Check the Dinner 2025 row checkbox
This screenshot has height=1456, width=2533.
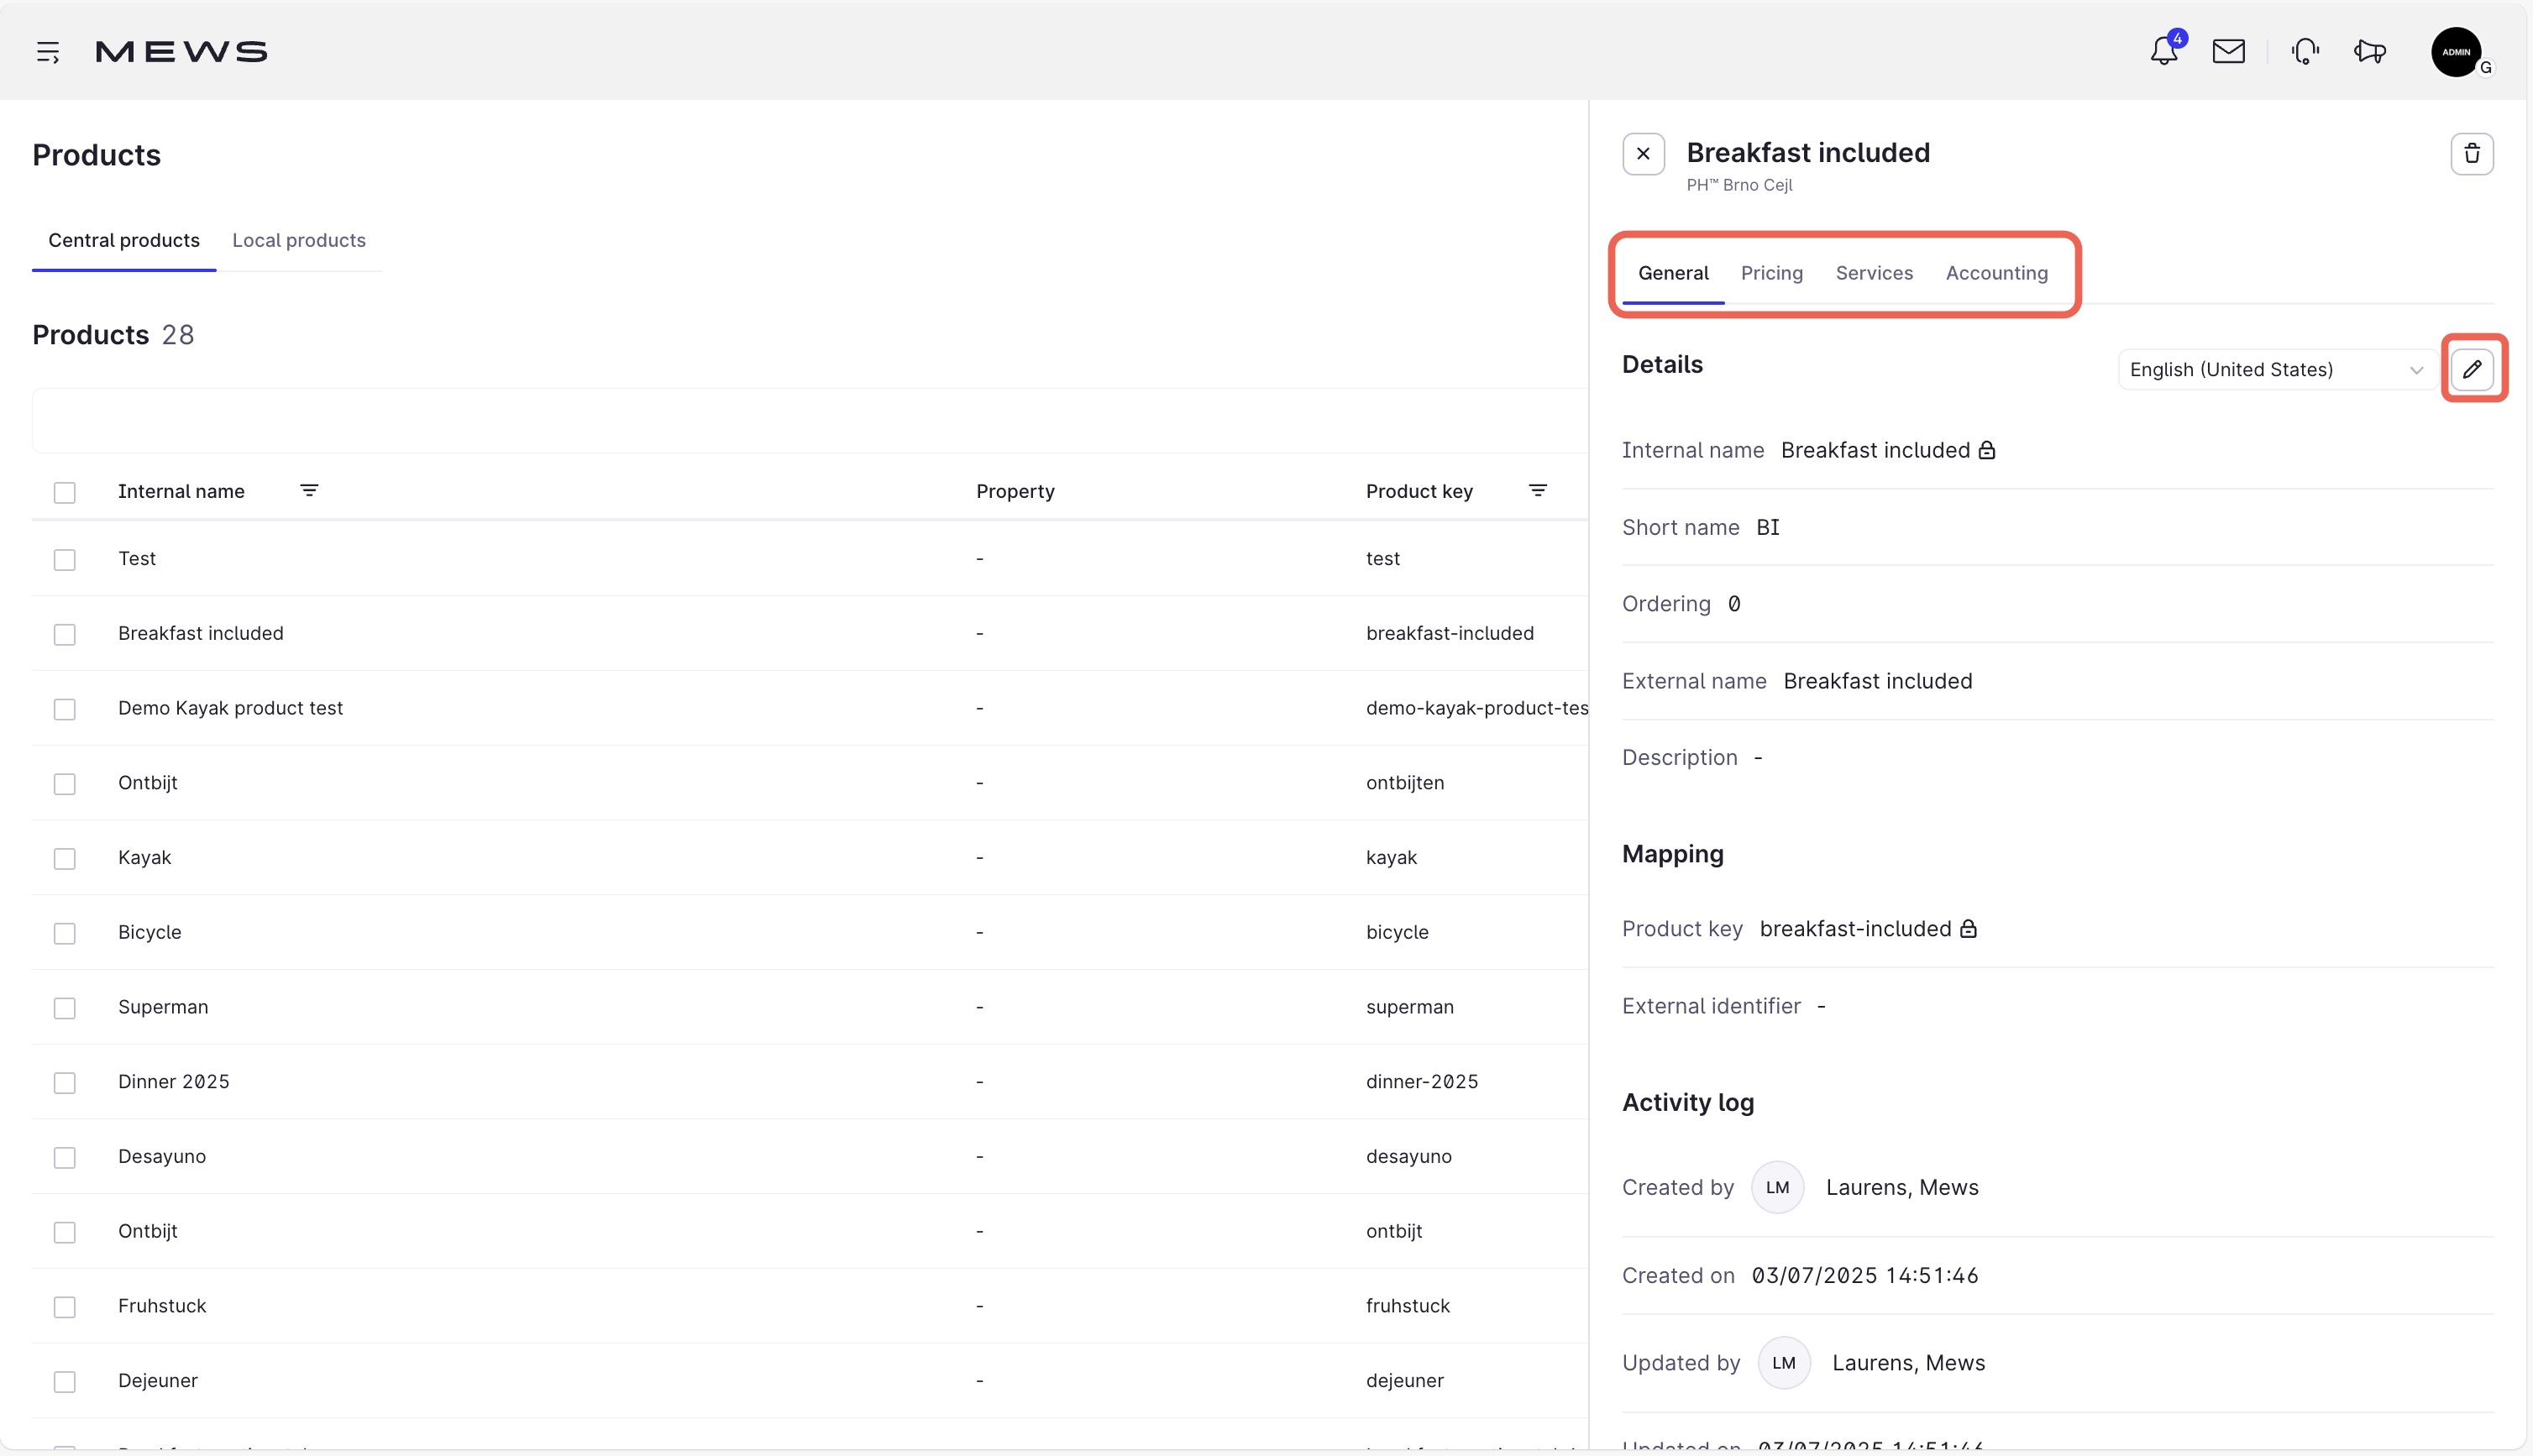click(65, 1082)
